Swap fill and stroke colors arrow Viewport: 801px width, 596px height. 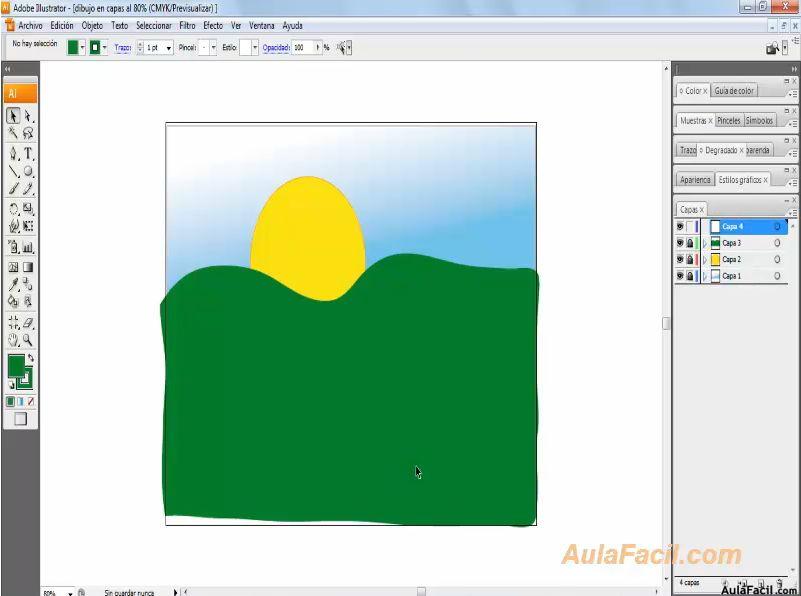tap(31, 358)
